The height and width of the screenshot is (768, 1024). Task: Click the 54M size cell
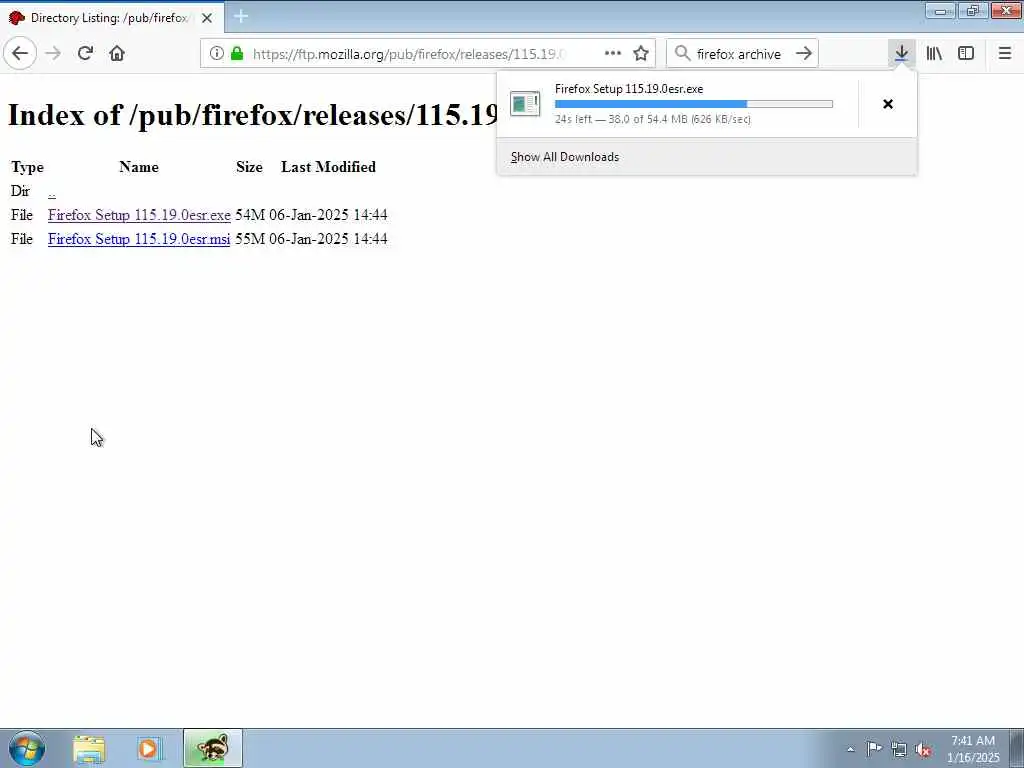coord(250,215)
